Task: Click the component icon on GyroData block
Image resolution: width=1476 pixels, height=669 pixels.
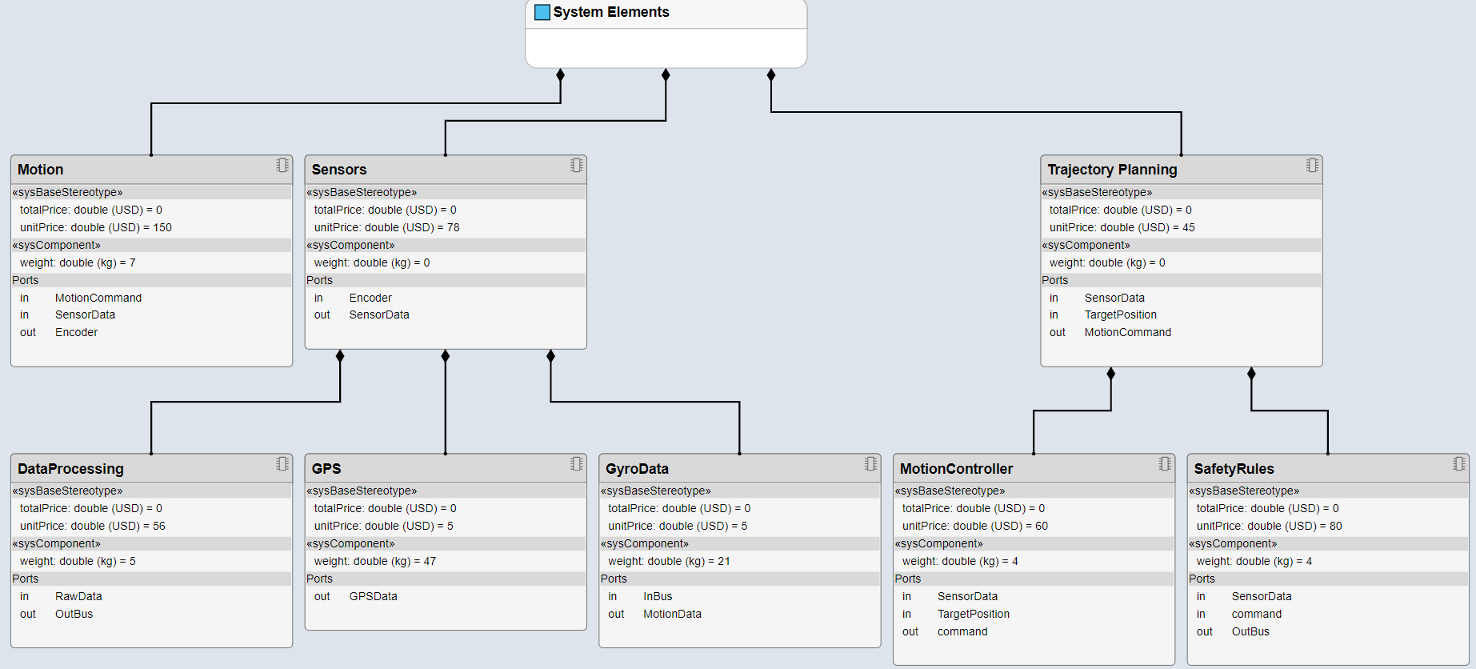Action: (871, 464)
